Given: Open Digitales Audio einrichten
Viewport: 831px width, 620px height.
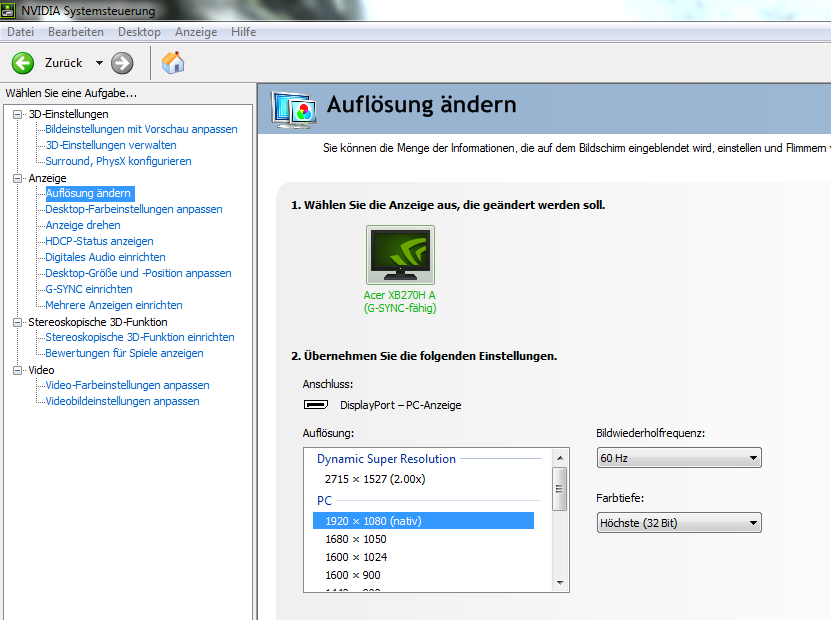Looking at the screenshot, I should point(105,257).
